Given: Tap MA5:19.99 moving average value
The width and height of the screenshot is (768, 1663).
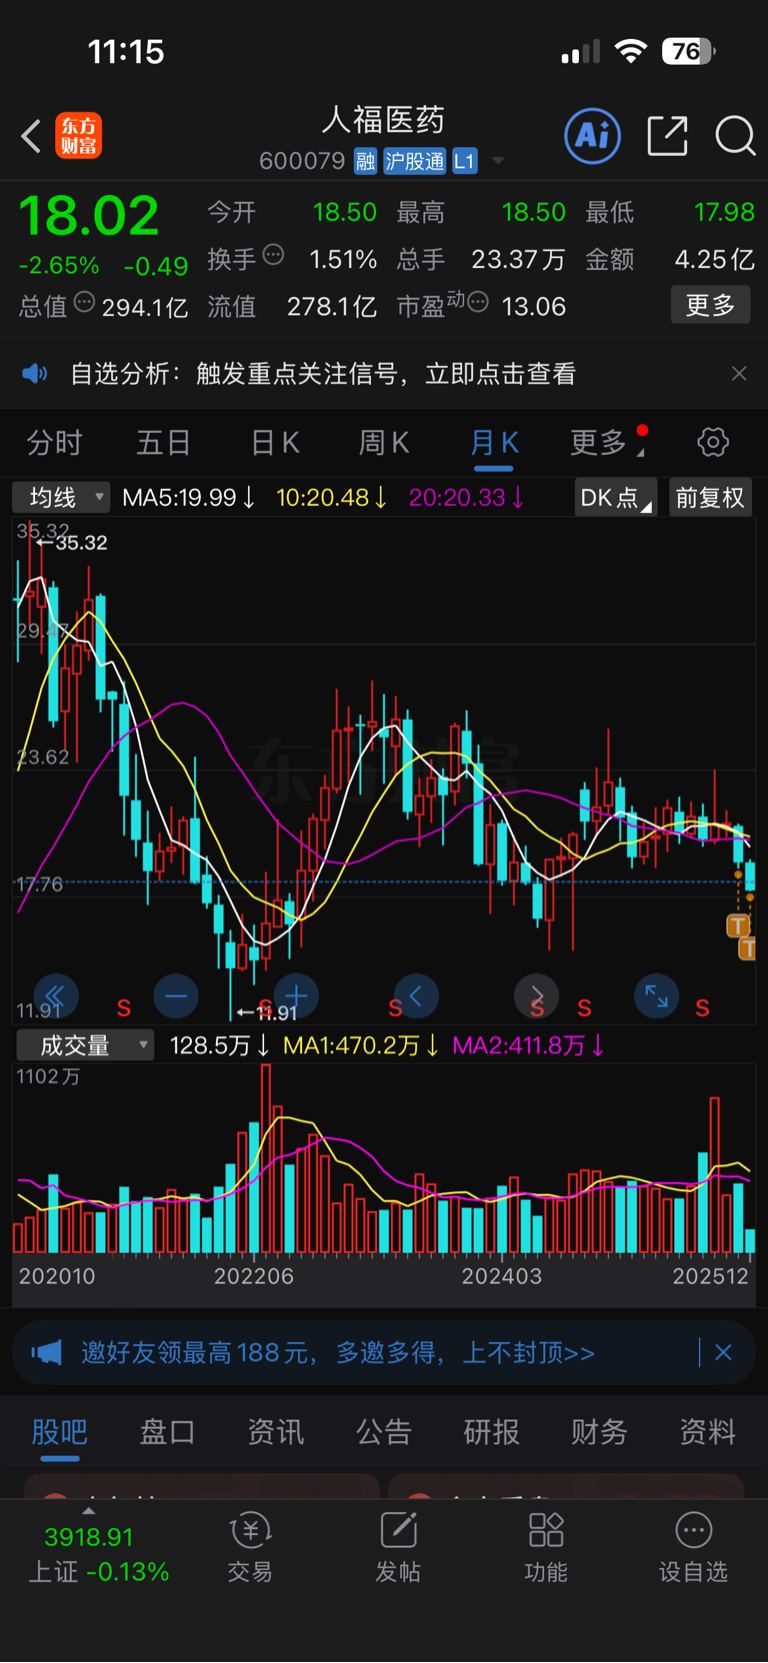Looking at the screenshot, I should click(189, 497).
